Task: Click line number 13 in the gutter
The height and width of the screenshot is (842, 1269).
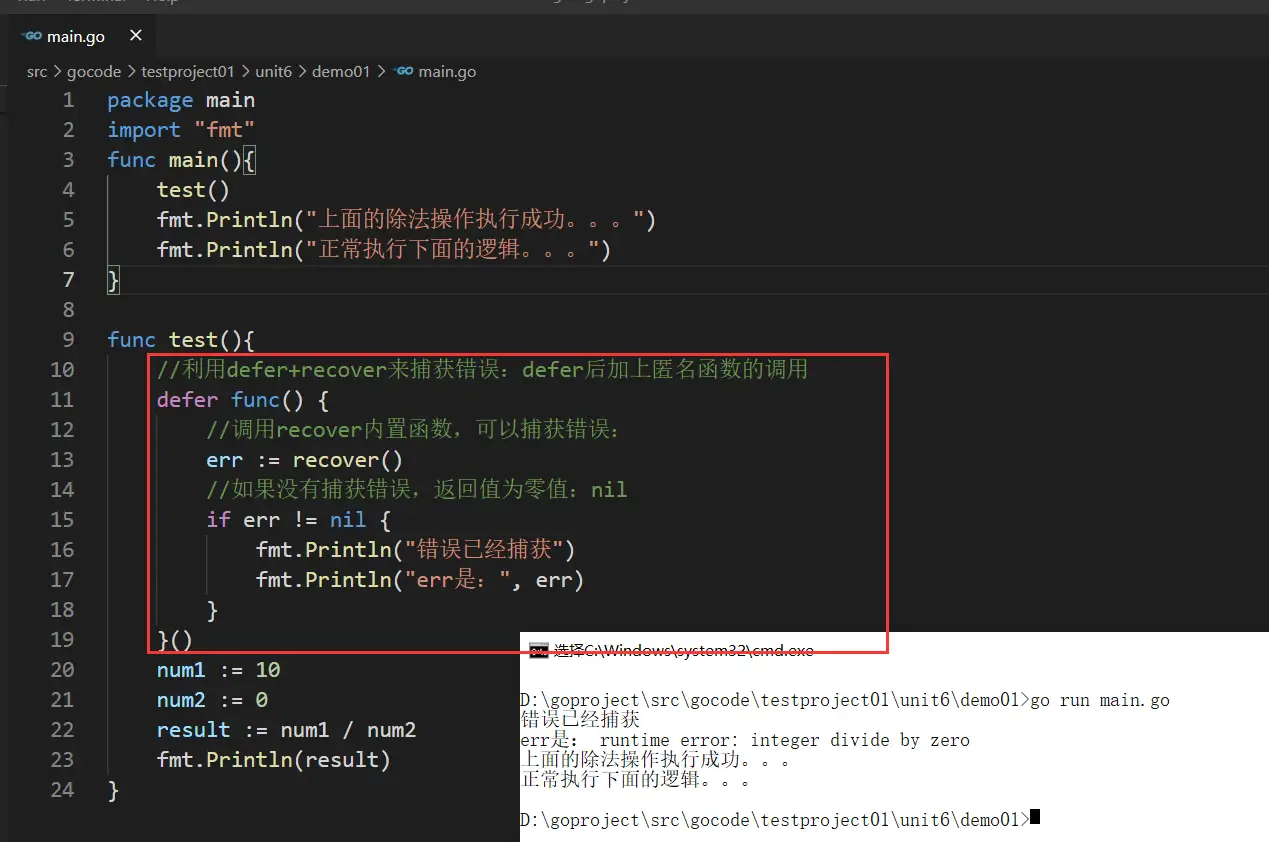Action: click(x=62, y=459)
